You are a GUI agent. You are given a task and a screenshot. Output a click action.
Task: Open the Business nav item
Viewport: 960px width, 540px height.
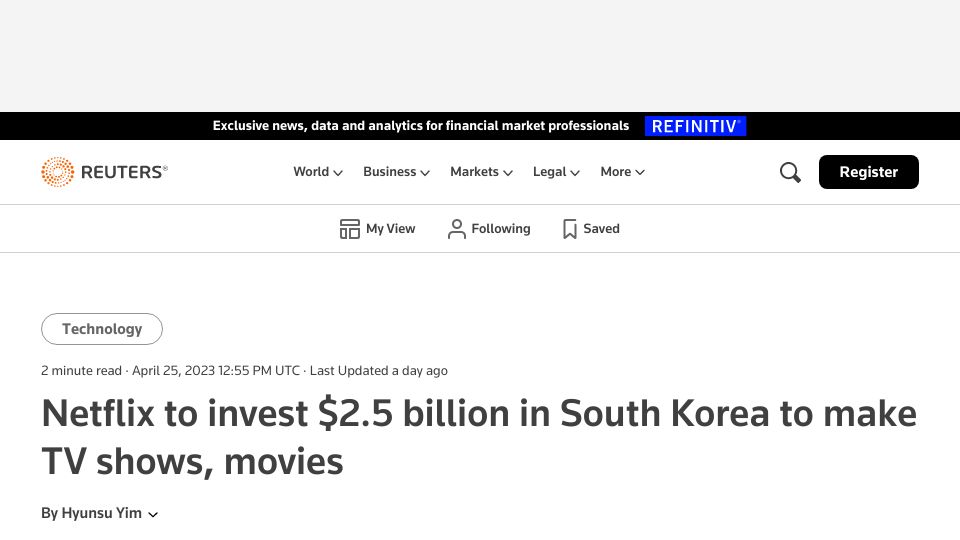(x=396, y=172)
